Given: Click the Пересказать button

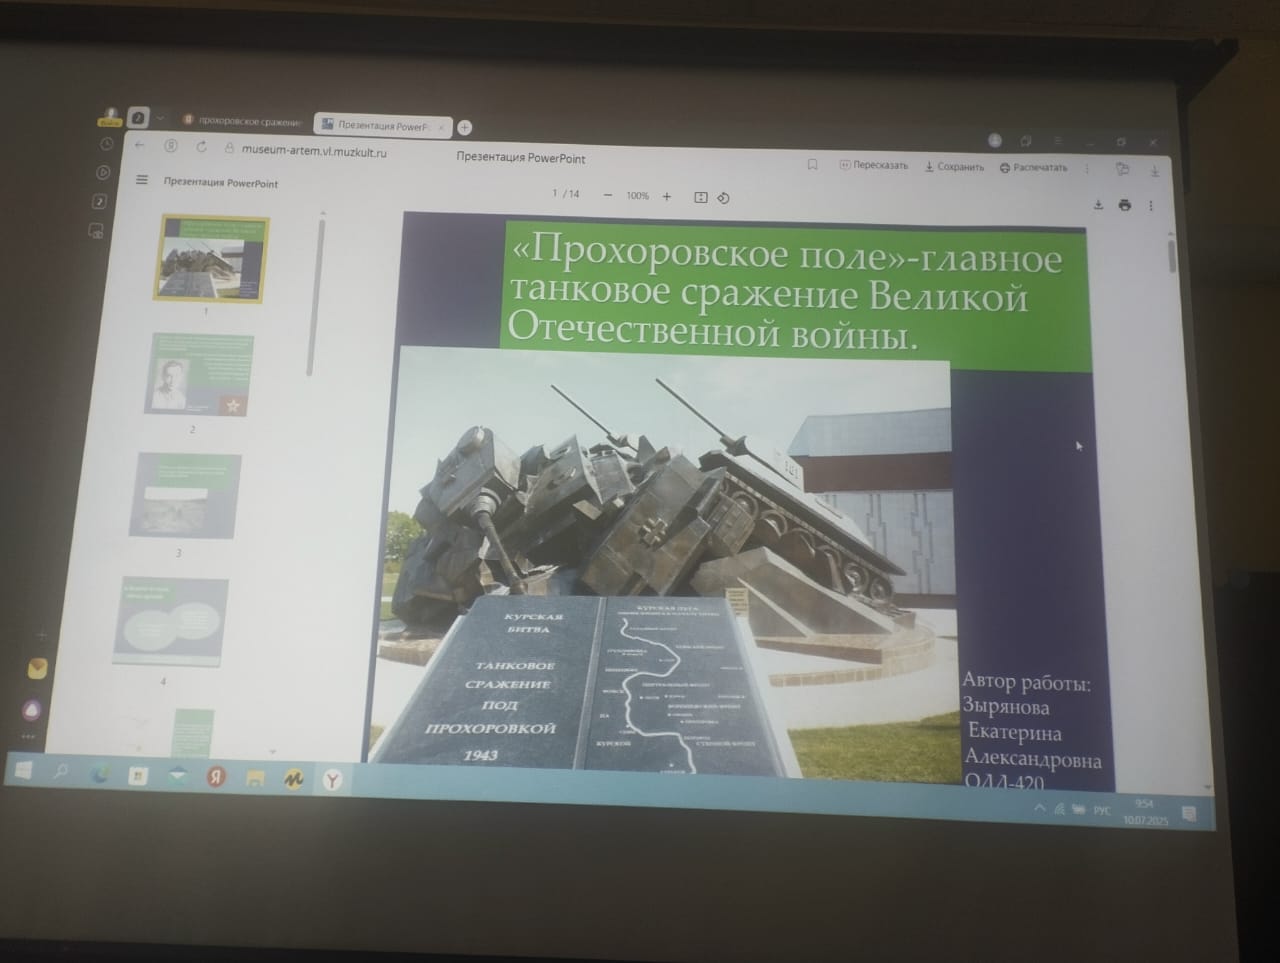Looking at the screenshot, I should click(x=874, y=165).
